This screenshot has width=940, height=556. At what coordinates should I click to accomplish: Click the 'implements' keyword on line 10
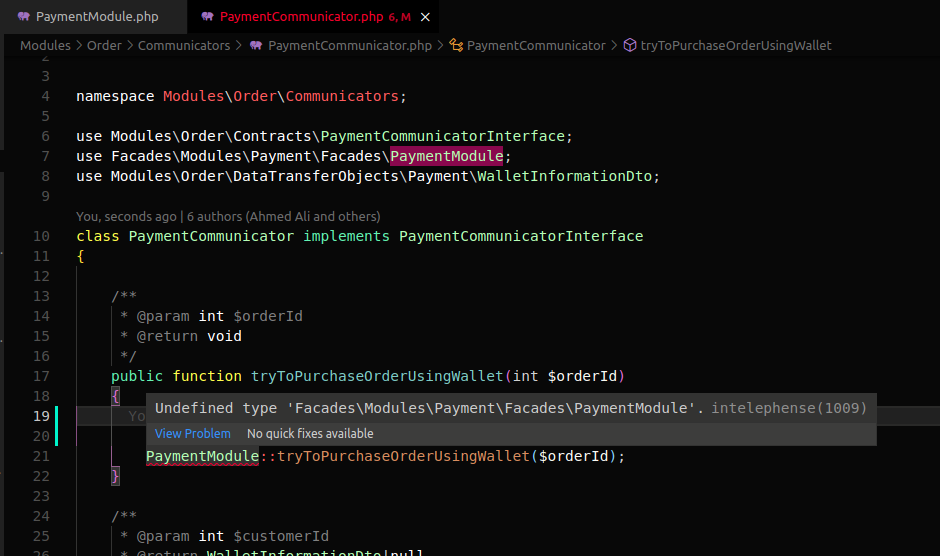pyautogui.click(x=346, y=236)
